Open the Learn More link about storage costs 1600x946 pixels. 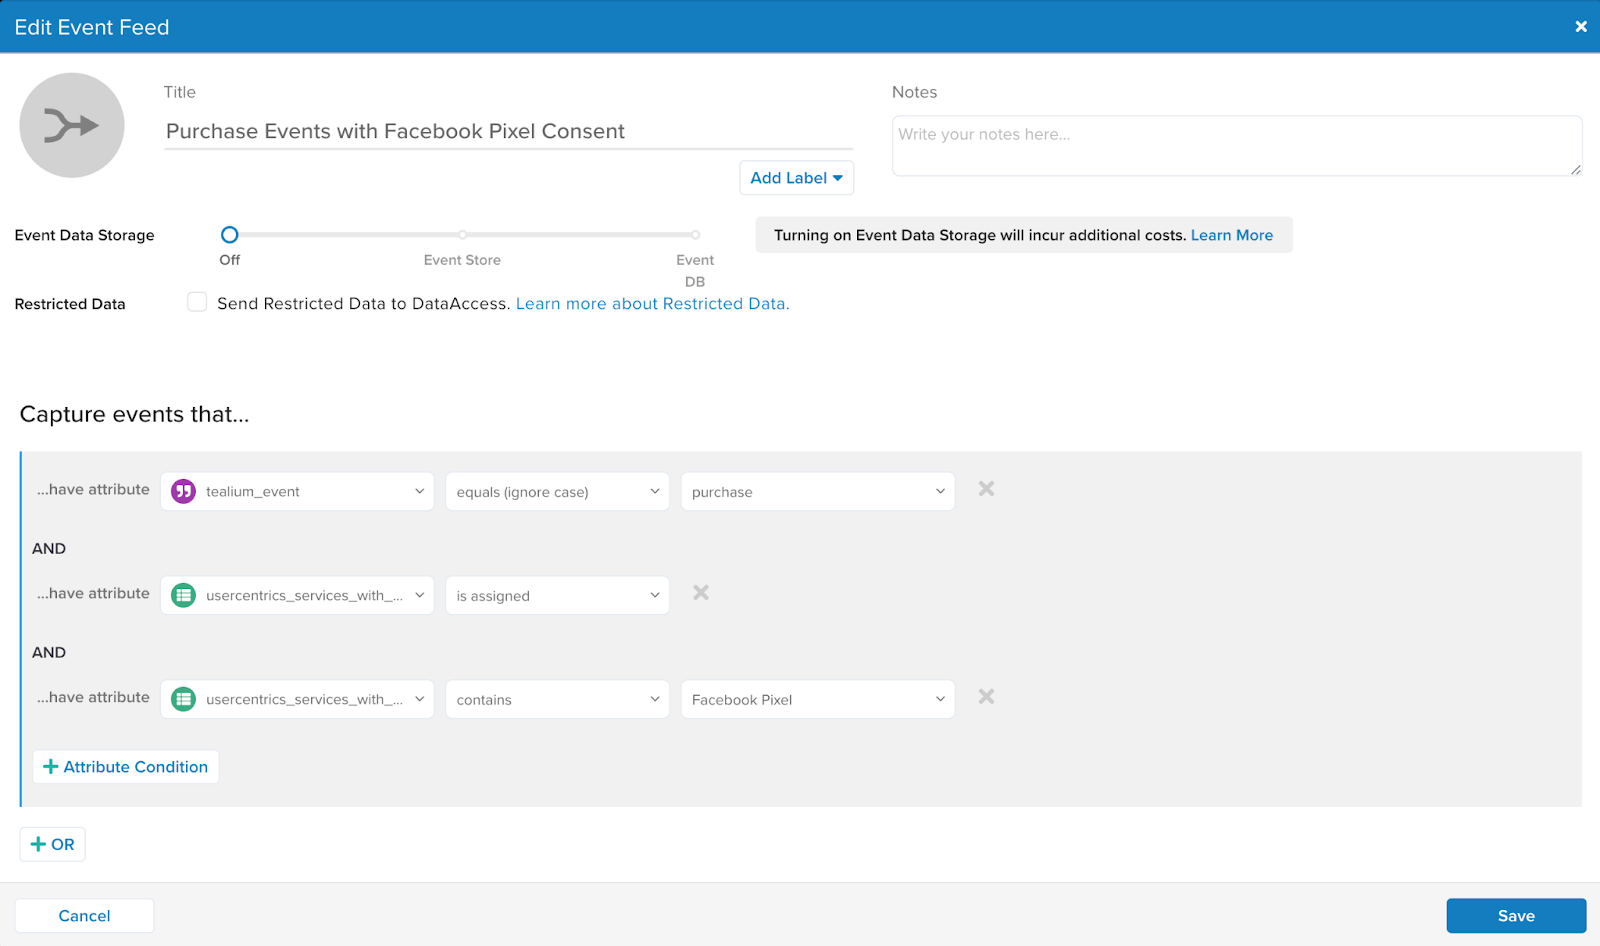pyautogui.click(x=1232, y=235)
